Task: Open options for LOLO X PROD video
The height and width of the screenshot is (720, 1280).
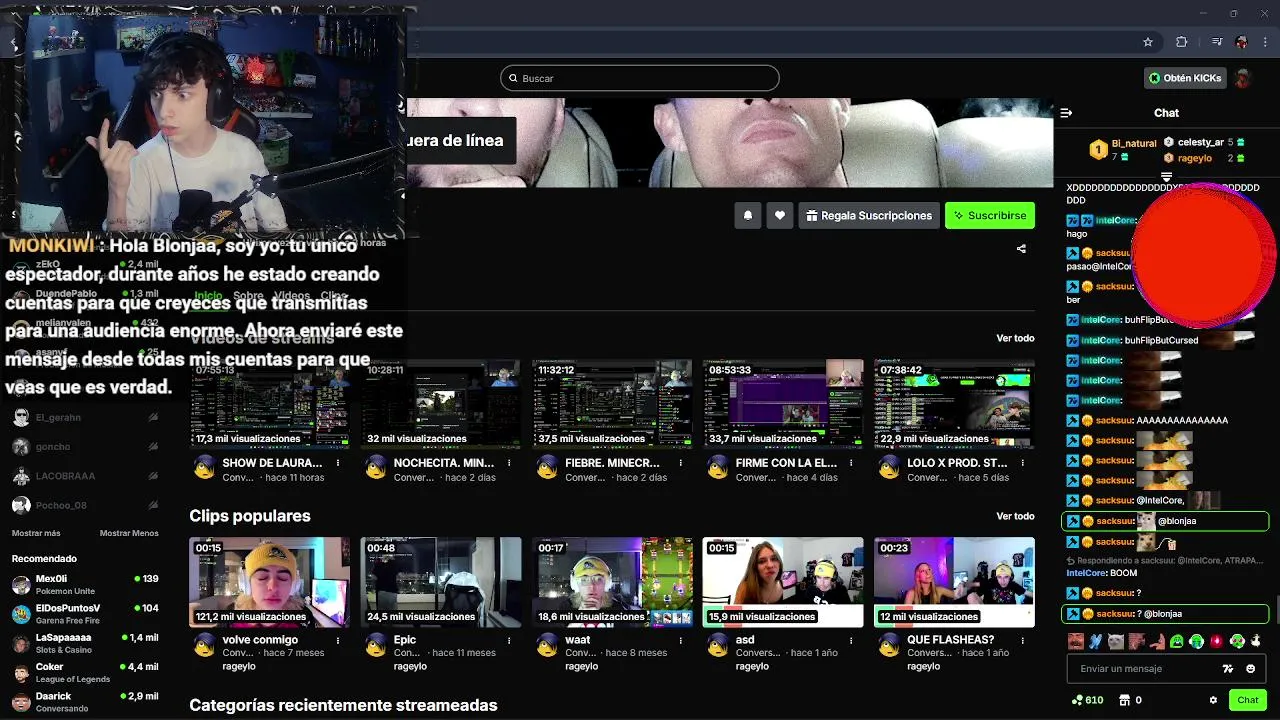Action: pos(1022,463)
